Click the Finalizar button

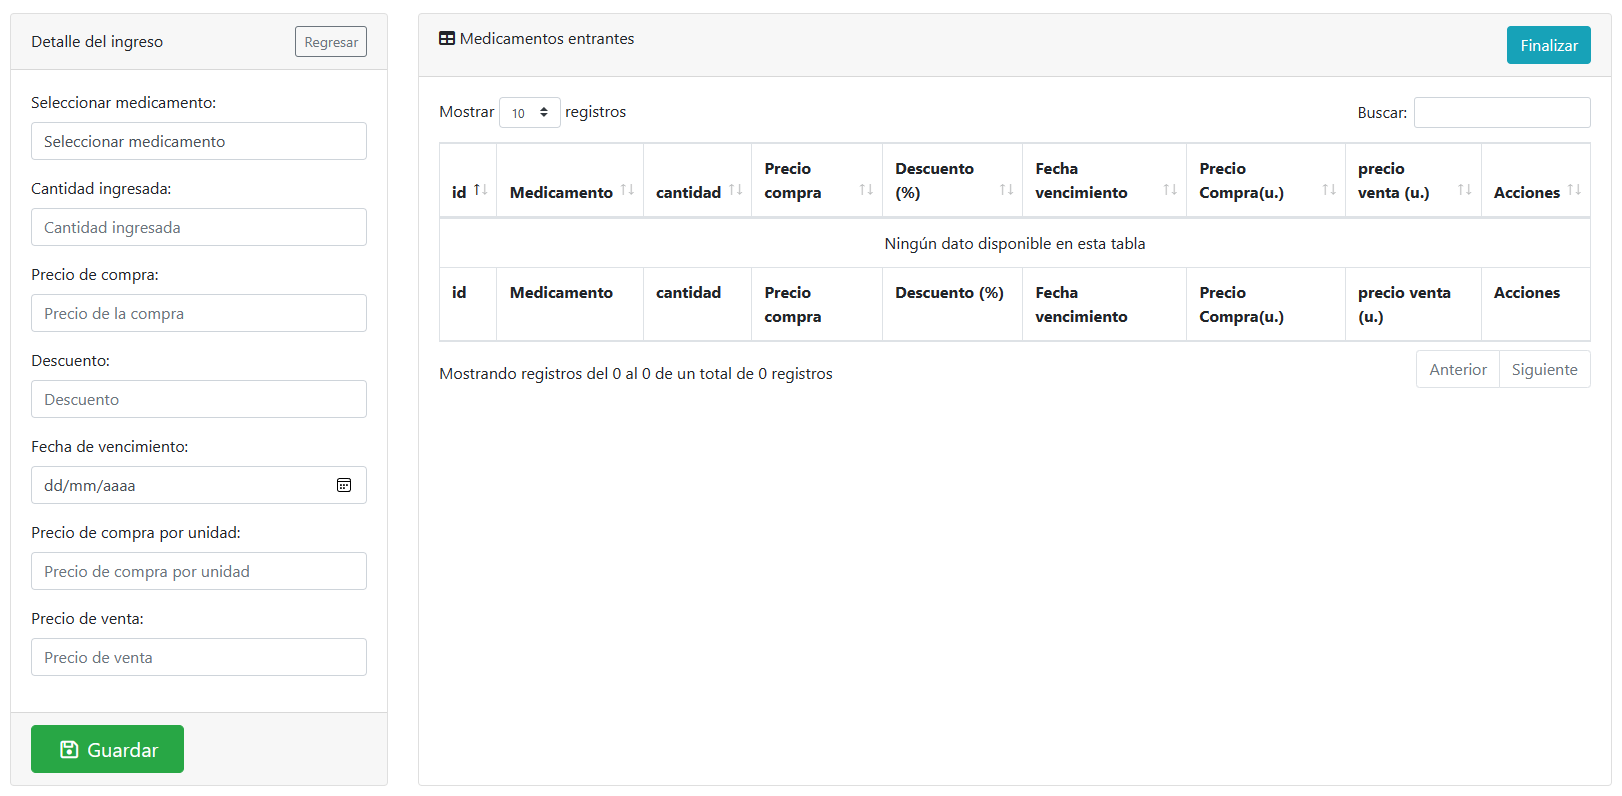[x=1548, y=45]
